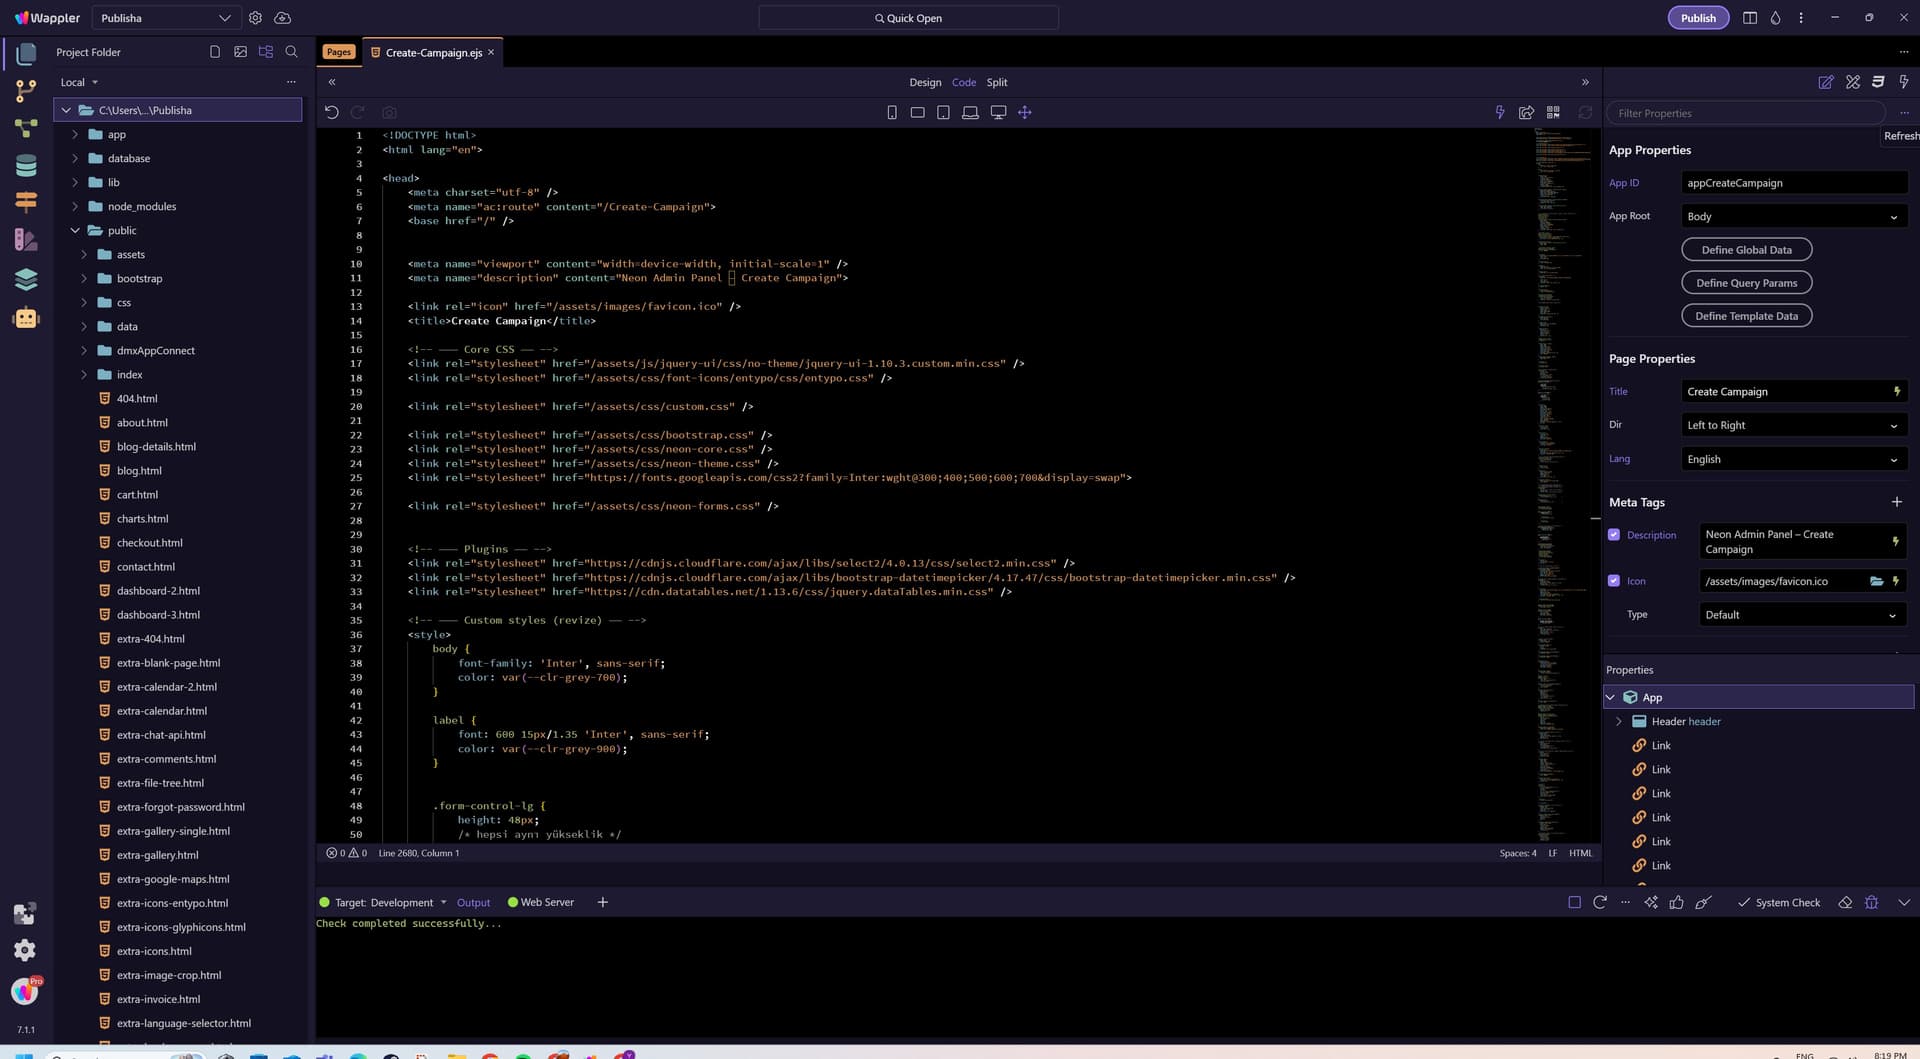Select the phone portrait device preview icon
This screenshot has height=1059, width=1920.
(x=892, y=113)
